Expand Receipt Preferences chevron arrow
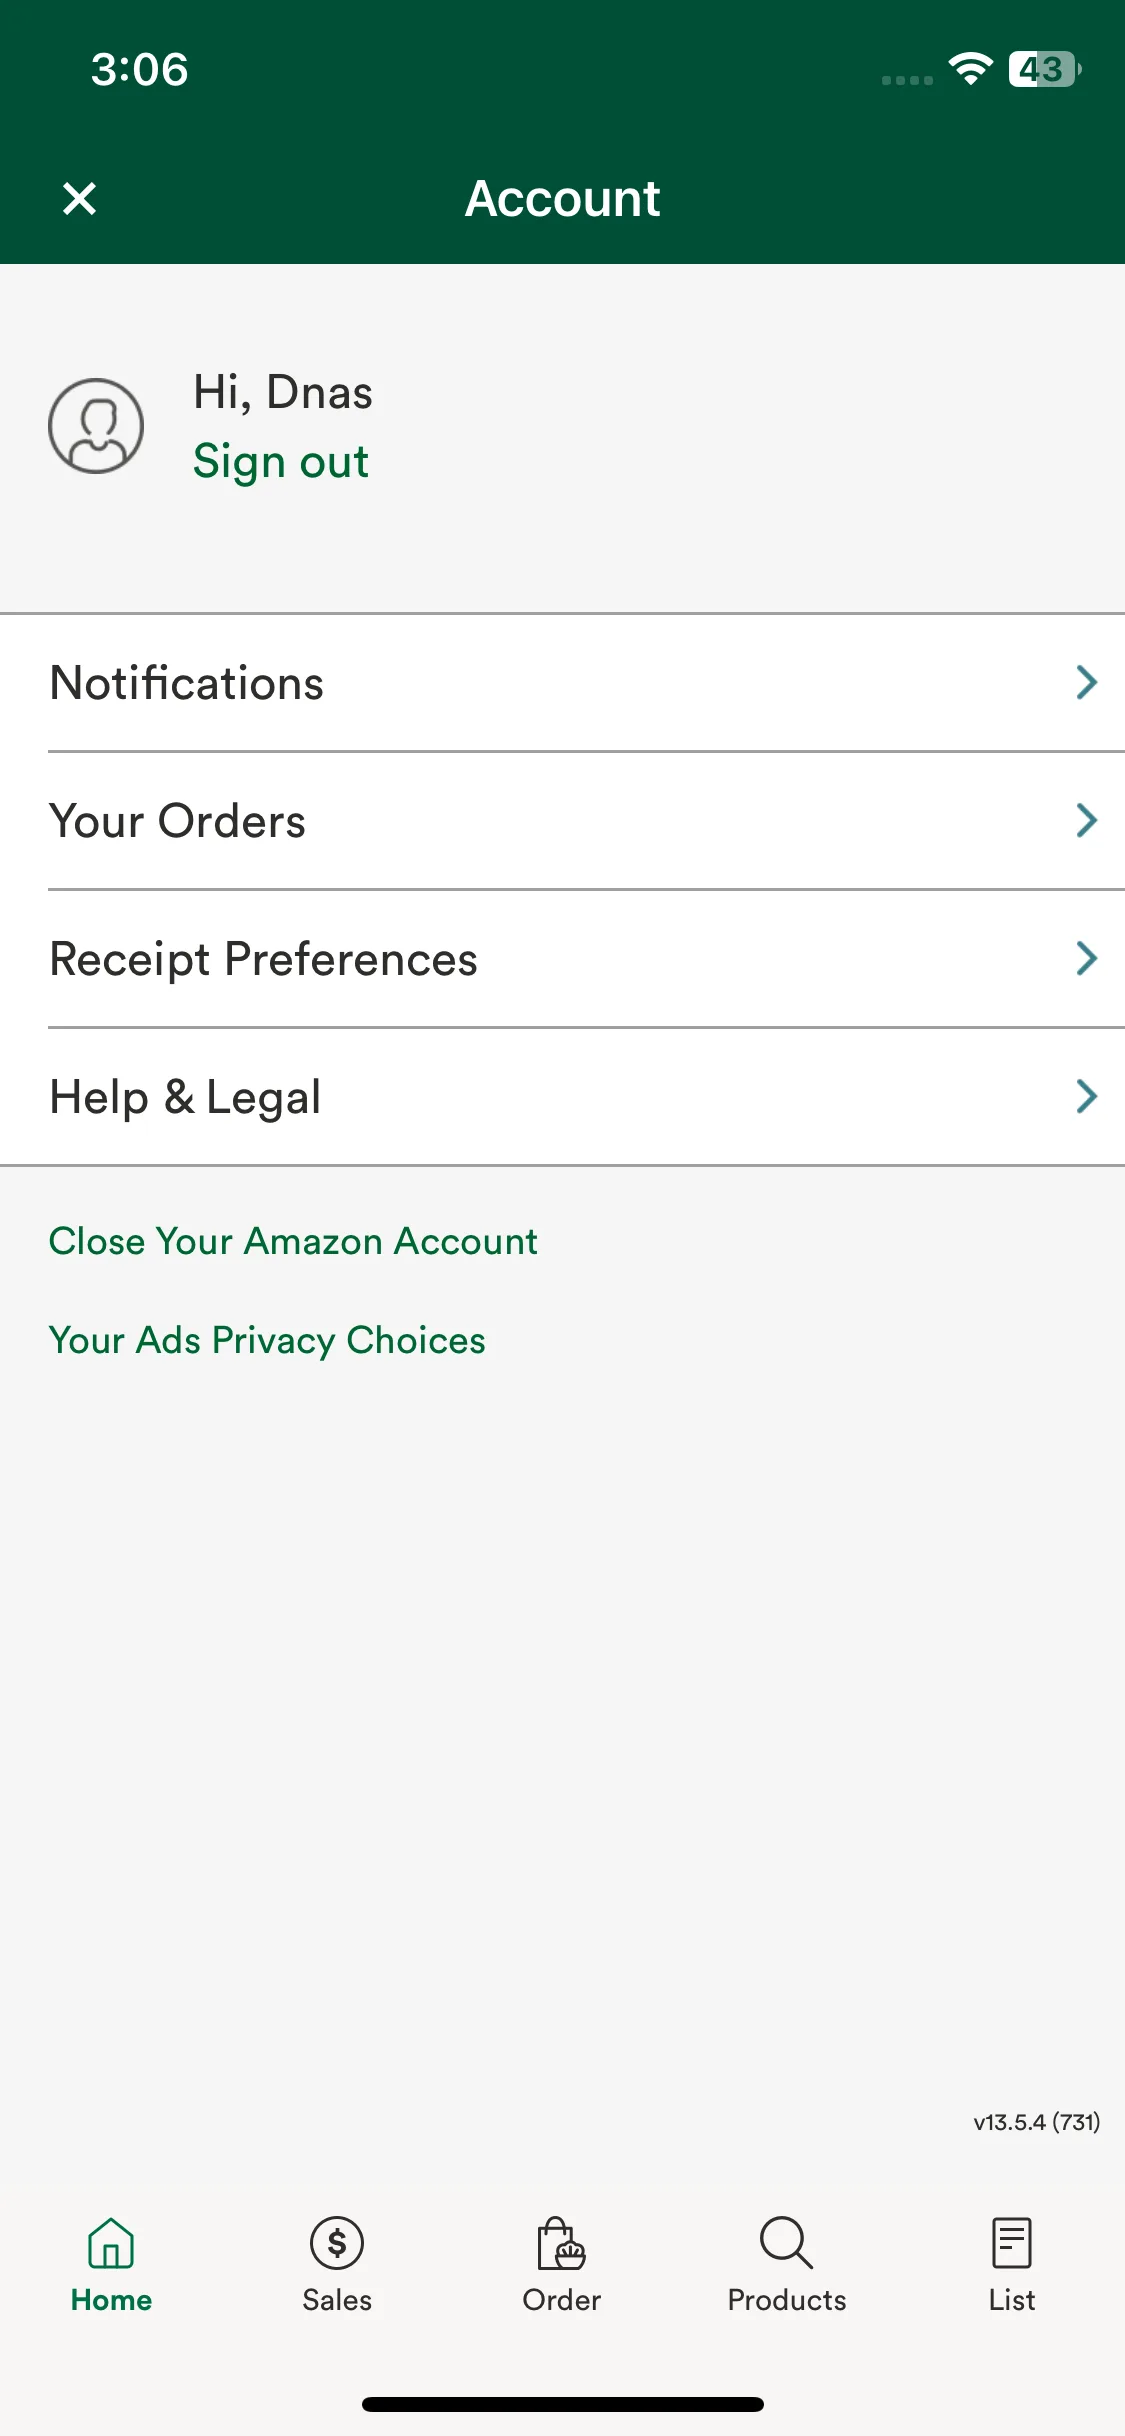 coord(1087,958)
